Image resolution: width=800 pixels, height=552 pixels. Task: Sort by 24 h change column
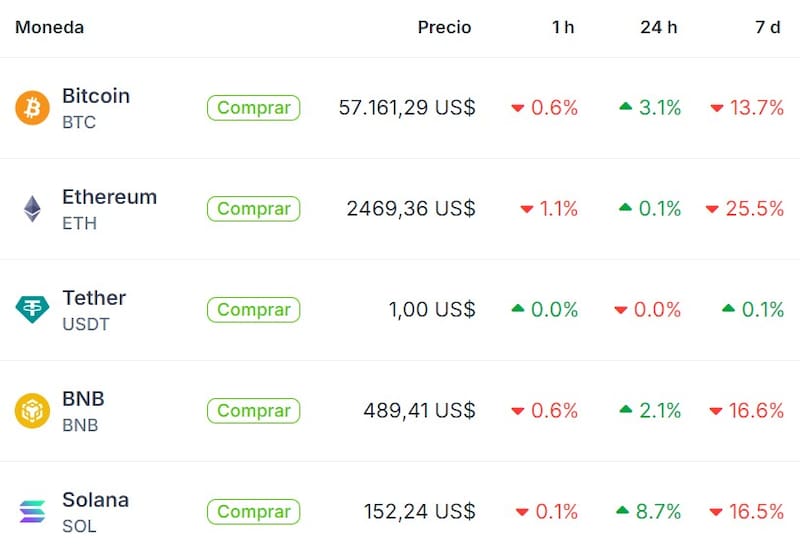click(658, 28)
